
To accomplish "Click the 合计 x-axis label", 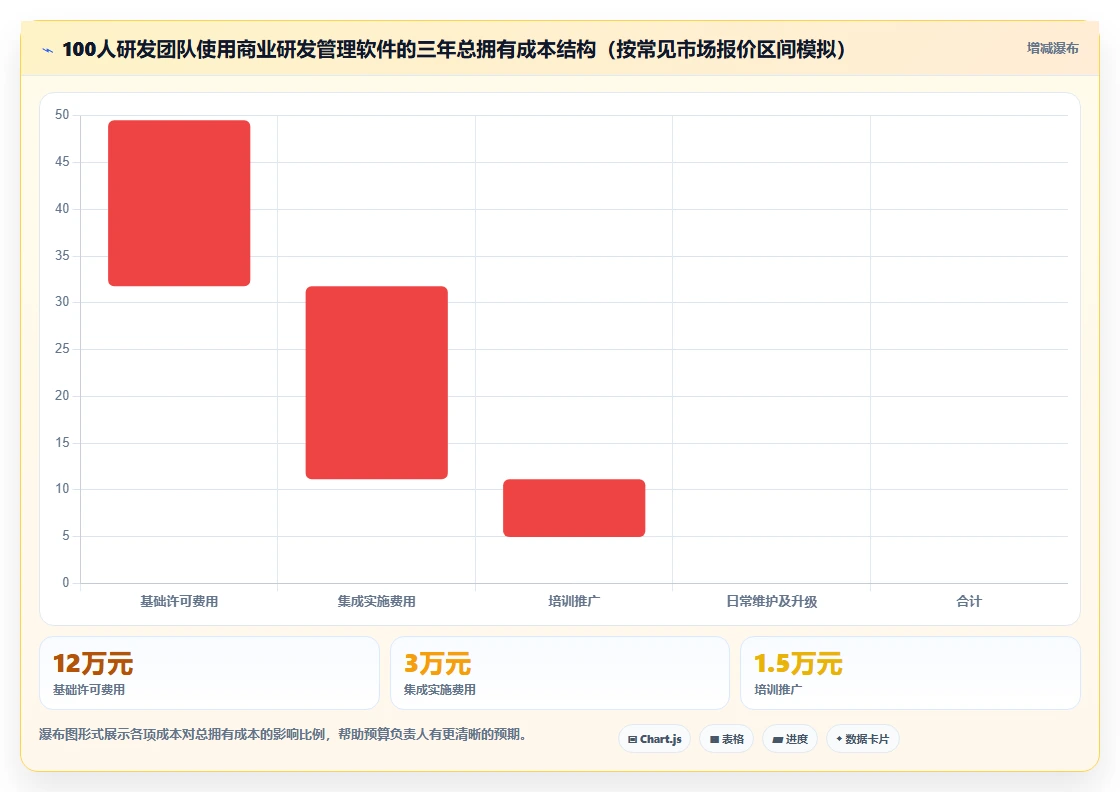I will point(969,601).
